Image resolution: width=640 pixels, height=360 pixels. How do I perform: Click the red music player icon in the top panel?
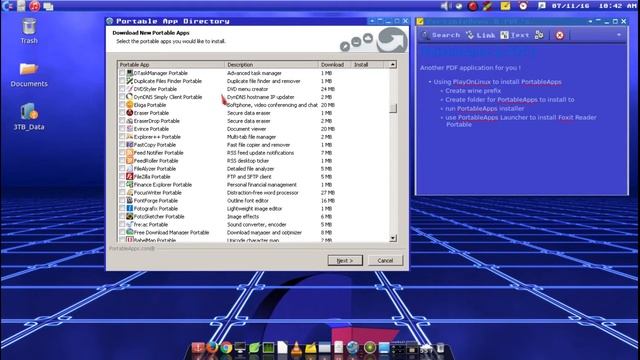[x=35, y=6]
